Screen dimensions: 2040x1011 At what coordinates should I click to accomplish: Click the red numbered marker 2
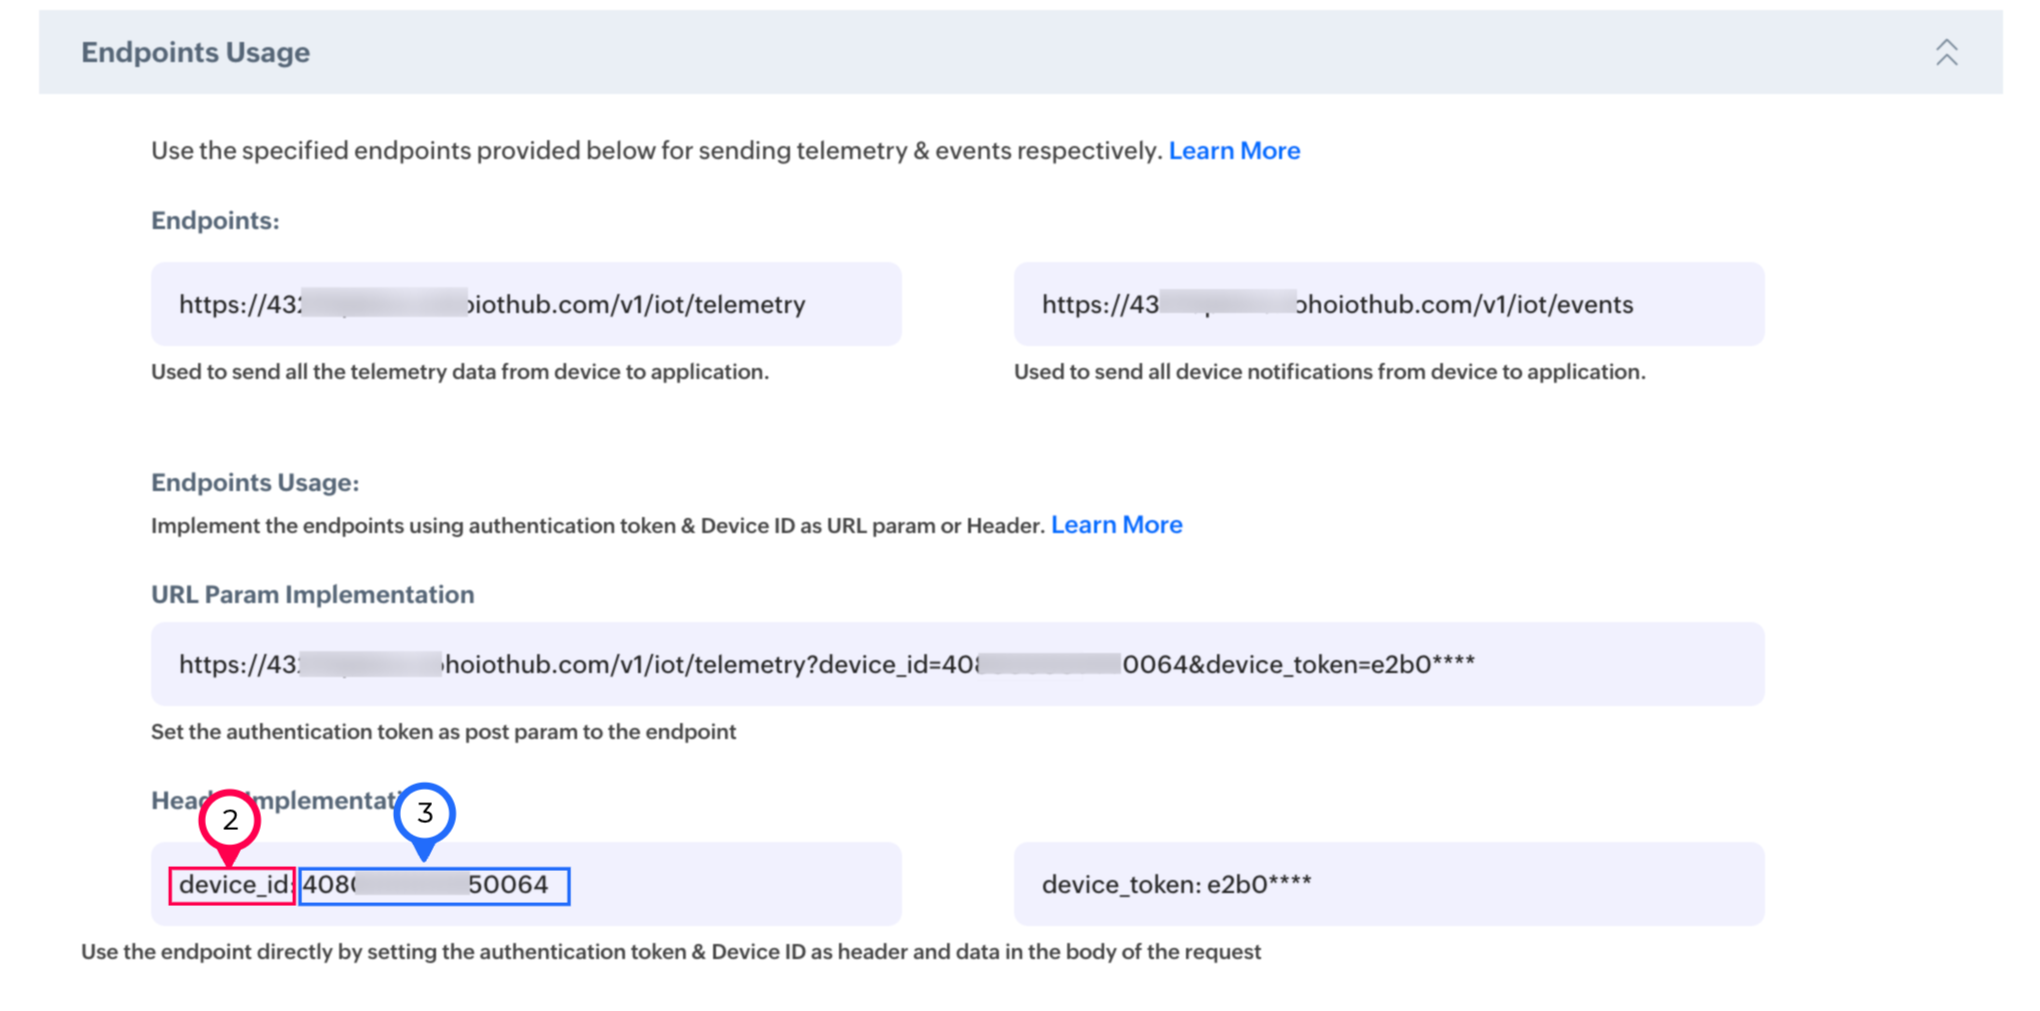(x=230, y=820)
